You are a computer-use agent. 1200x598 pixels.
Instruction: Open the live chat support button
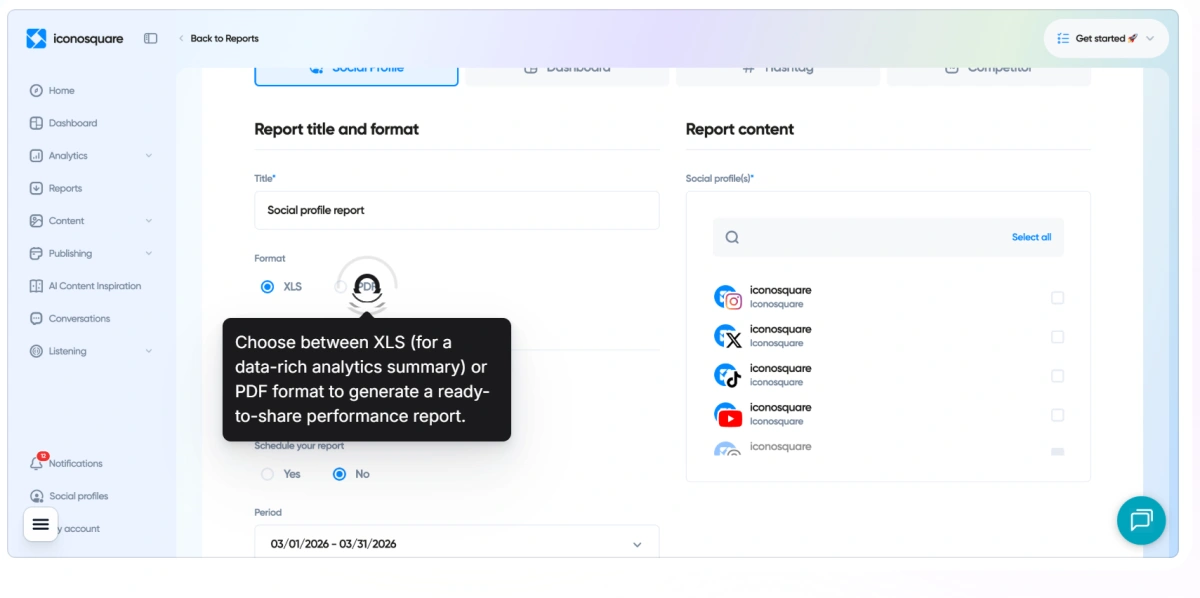point(1141,520)
